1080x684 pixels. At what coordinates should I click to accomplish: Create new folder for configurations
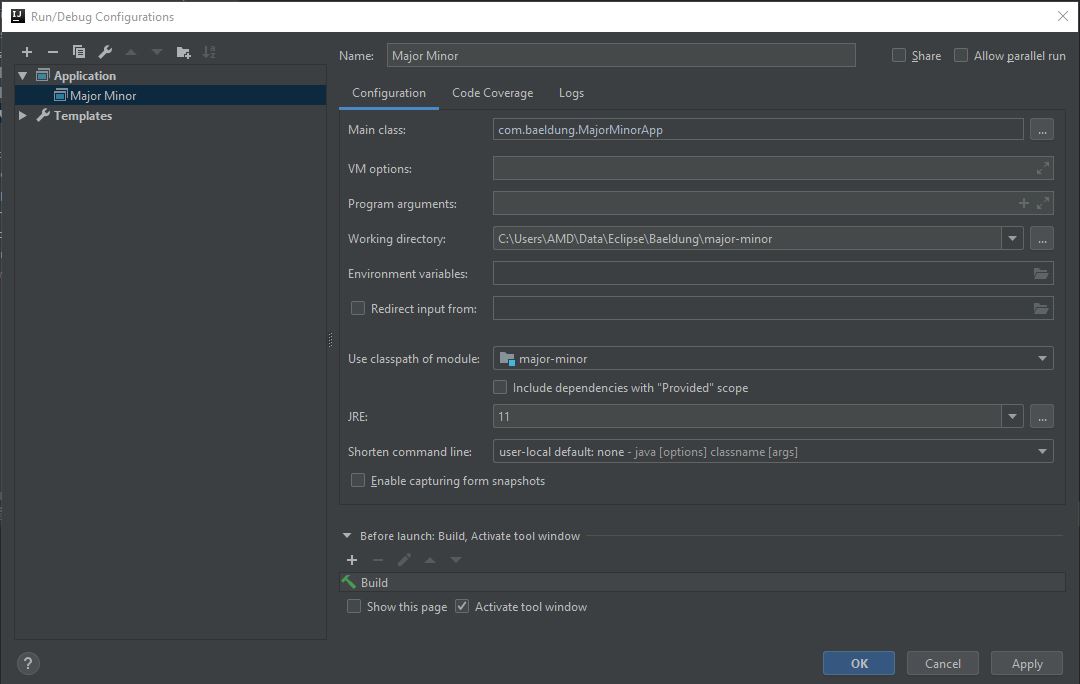(x=183, y=52)
